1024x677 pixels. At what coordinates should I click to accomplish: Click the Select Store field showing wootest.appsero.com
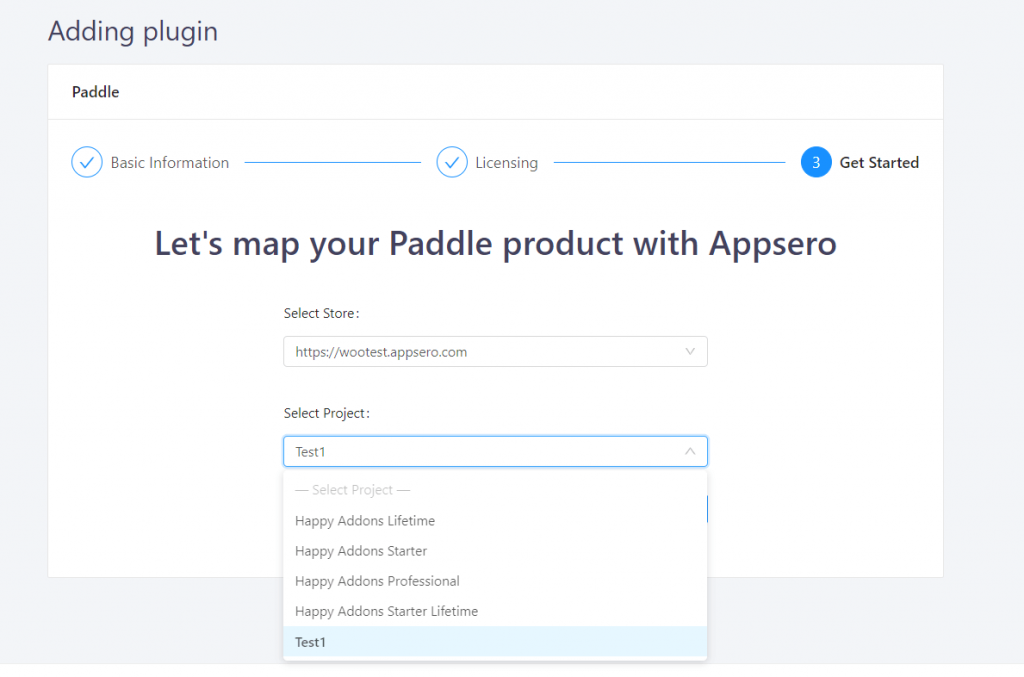[495, 352]
